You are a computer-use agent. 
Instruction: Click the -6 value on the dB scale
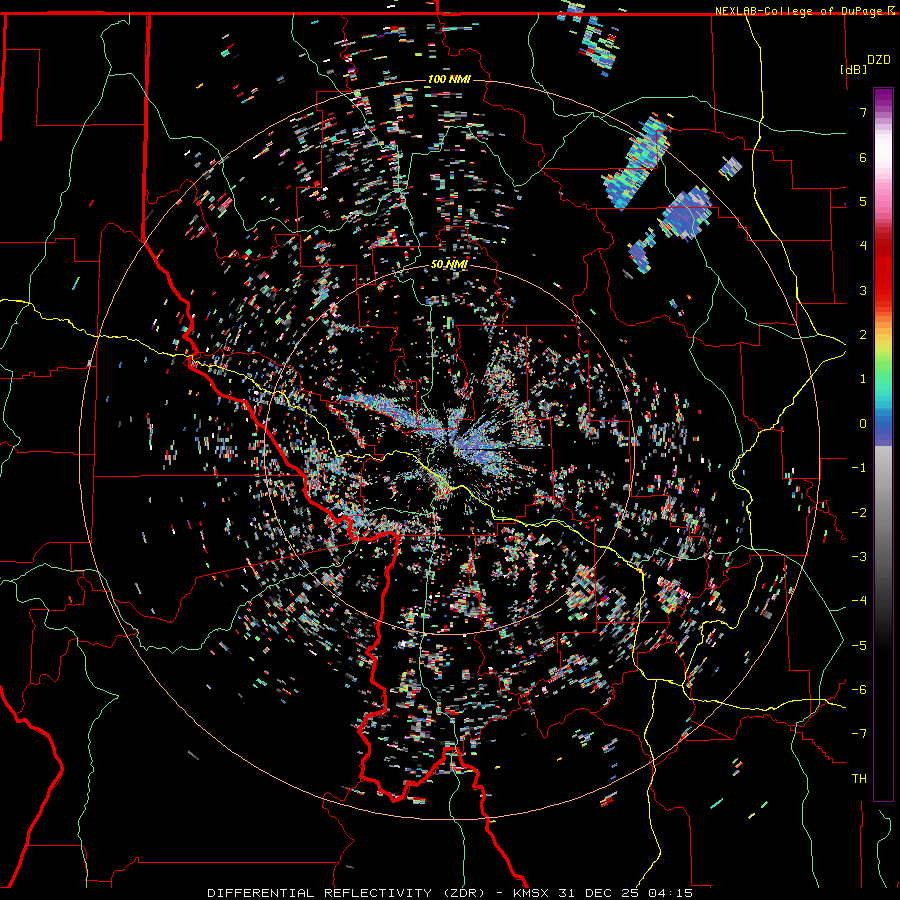(x=859, y=690)
